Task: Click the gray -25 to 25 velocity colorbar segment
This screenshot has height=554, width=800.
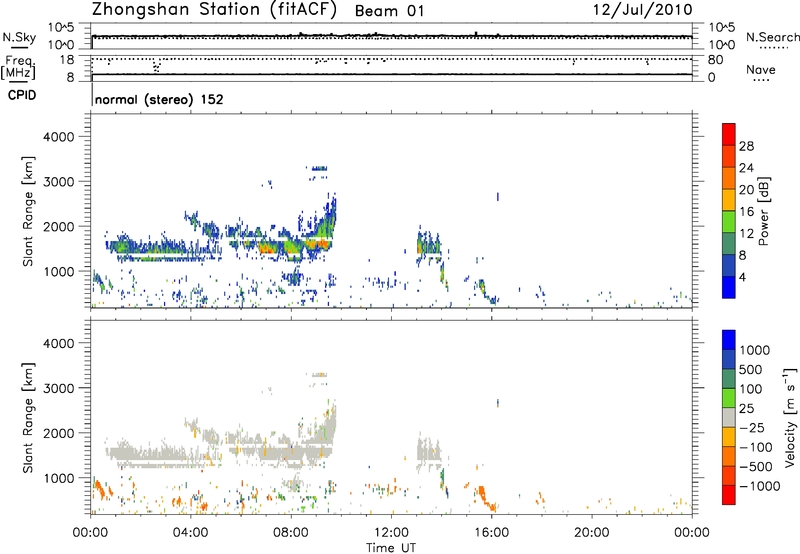Action: pyautogui.click(x=729, y=417)
